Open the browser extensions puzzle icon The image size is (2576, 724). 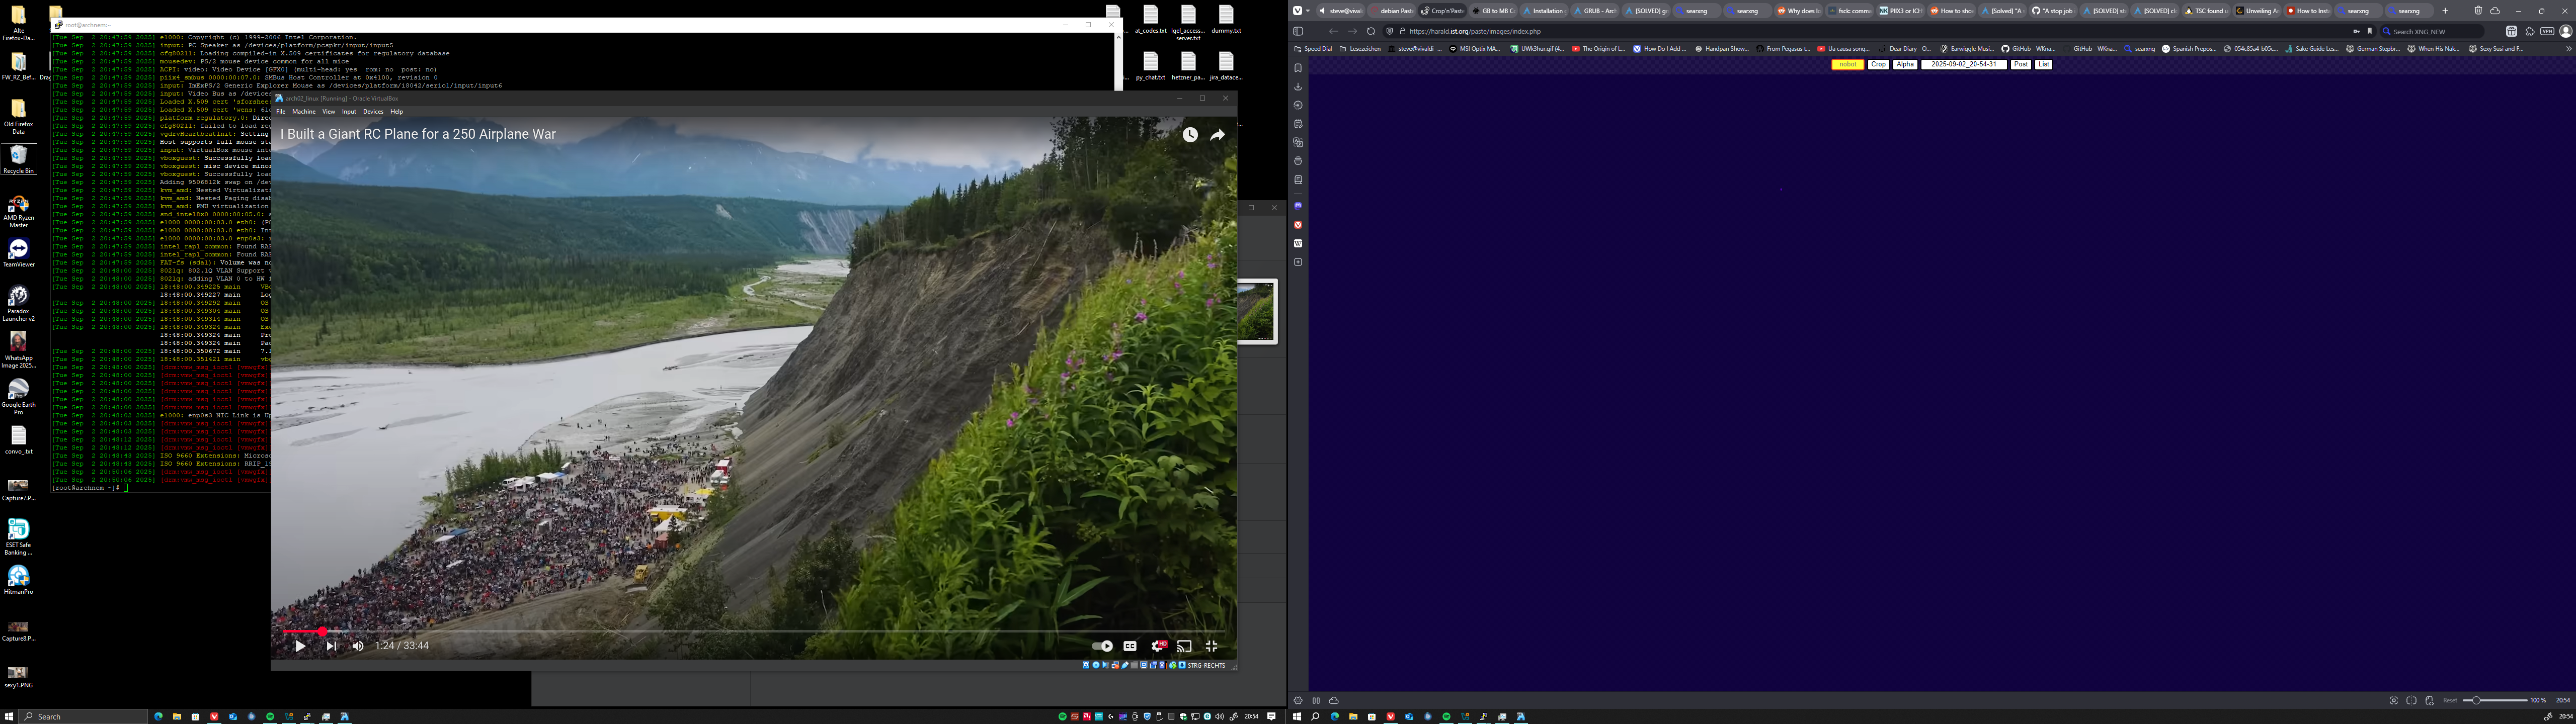(2530, 31)
